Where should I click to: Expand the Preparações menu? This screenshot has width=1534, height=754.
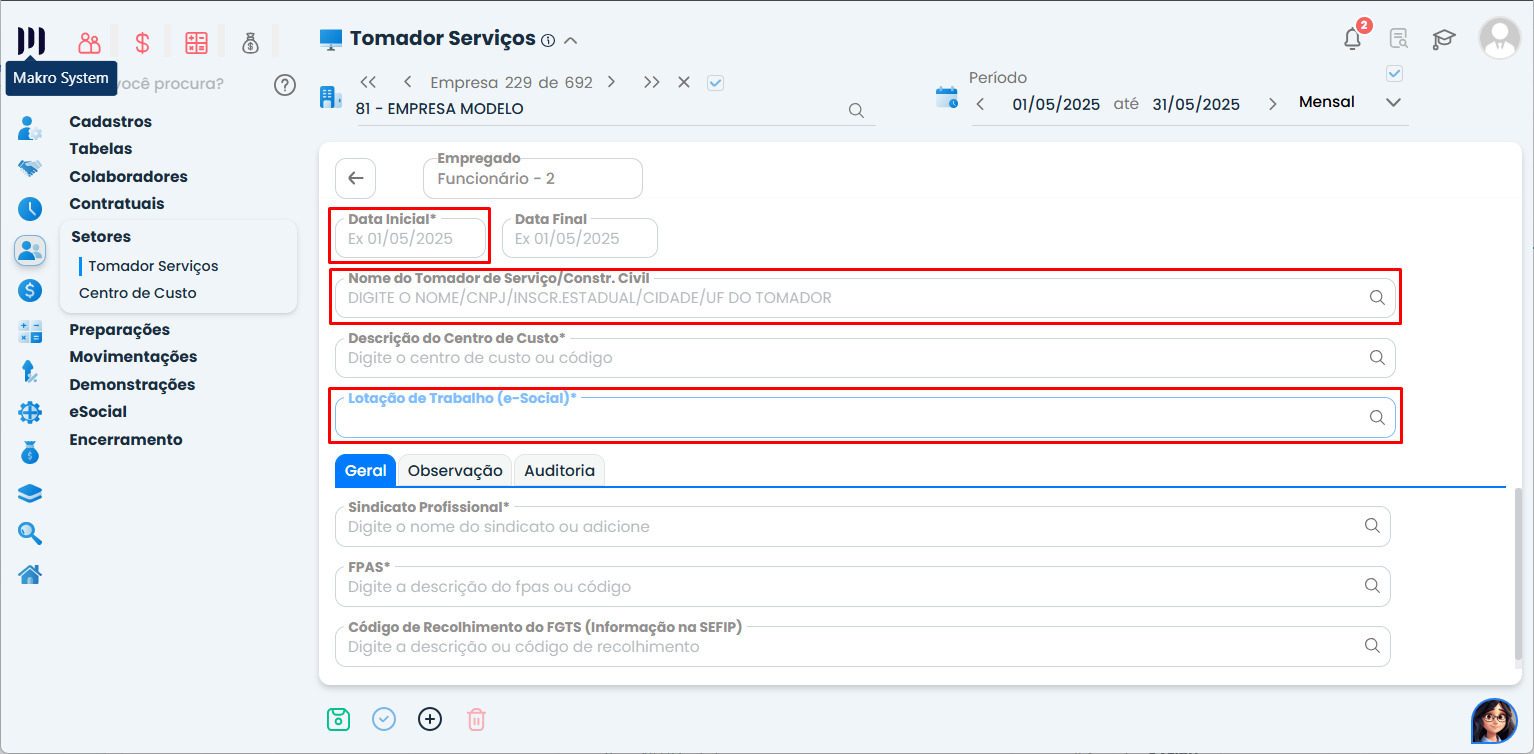tap(119, 330)
